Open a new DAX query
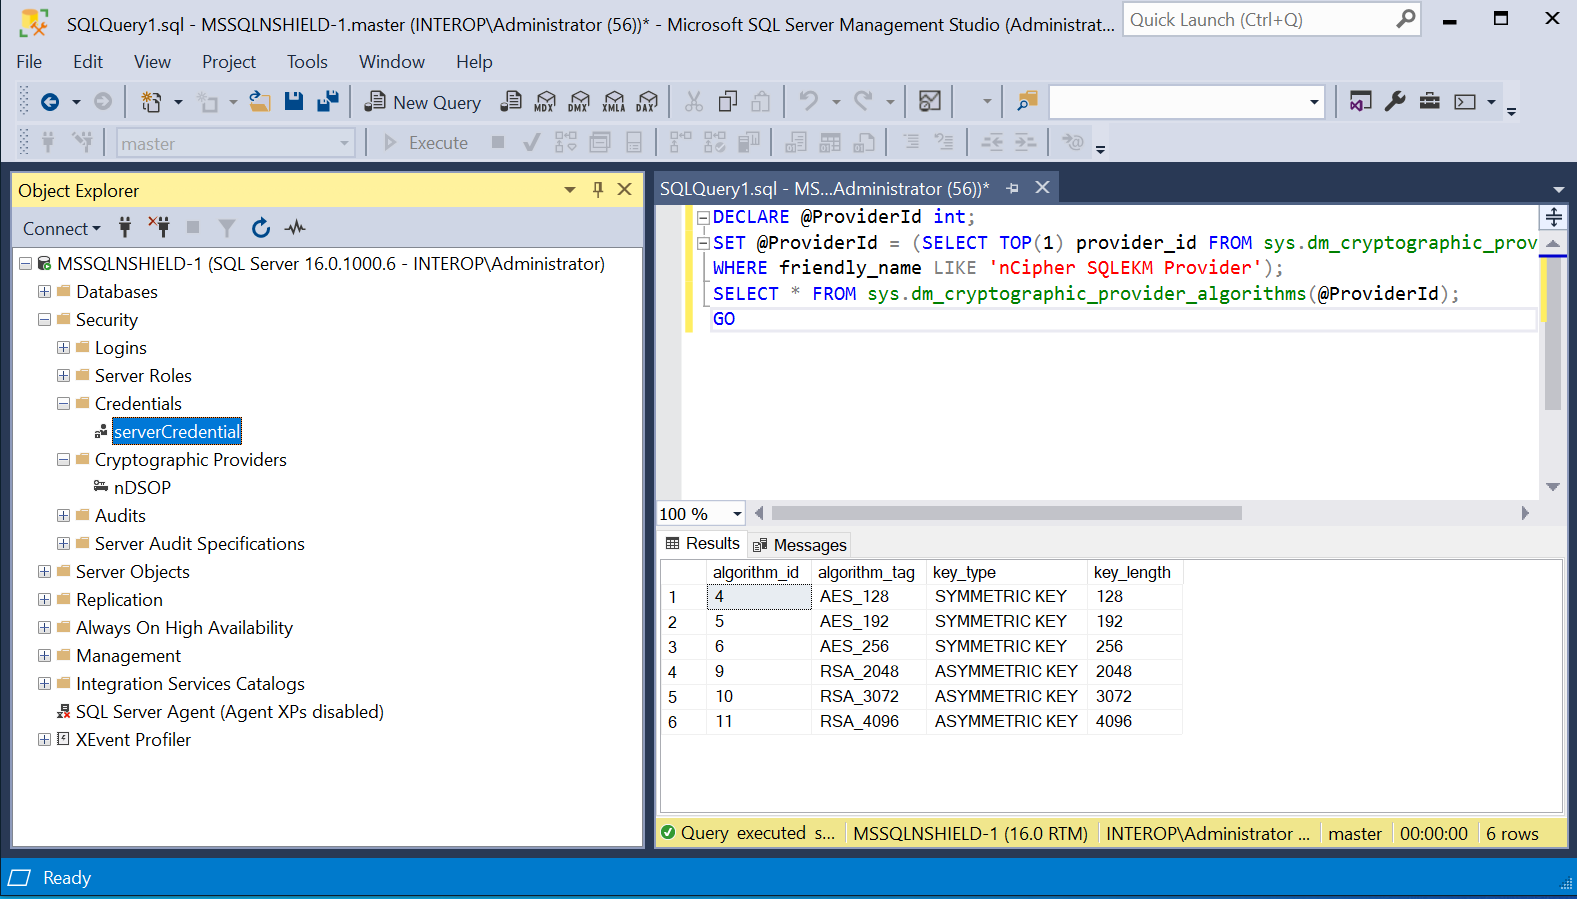Image resolution: width=1577 pixels, height=899 pixels. click(648, 101)
